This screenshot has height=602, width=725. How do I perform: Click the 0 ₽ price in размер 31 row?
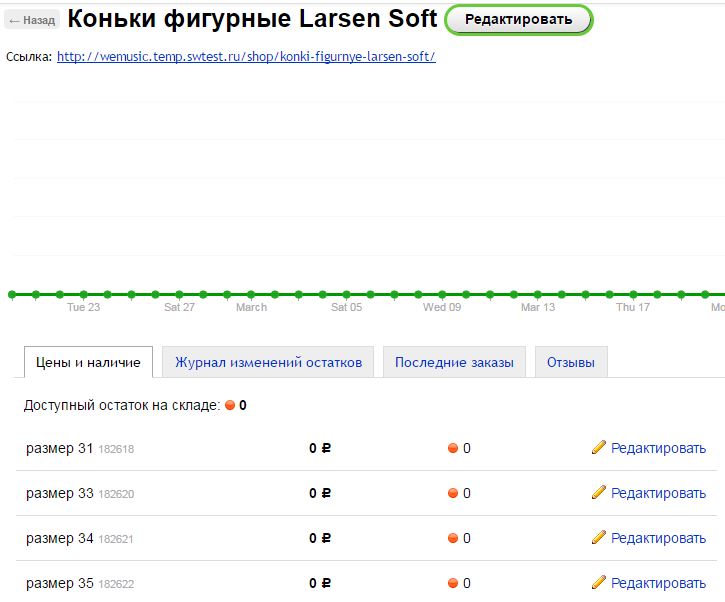coord(320,448)
